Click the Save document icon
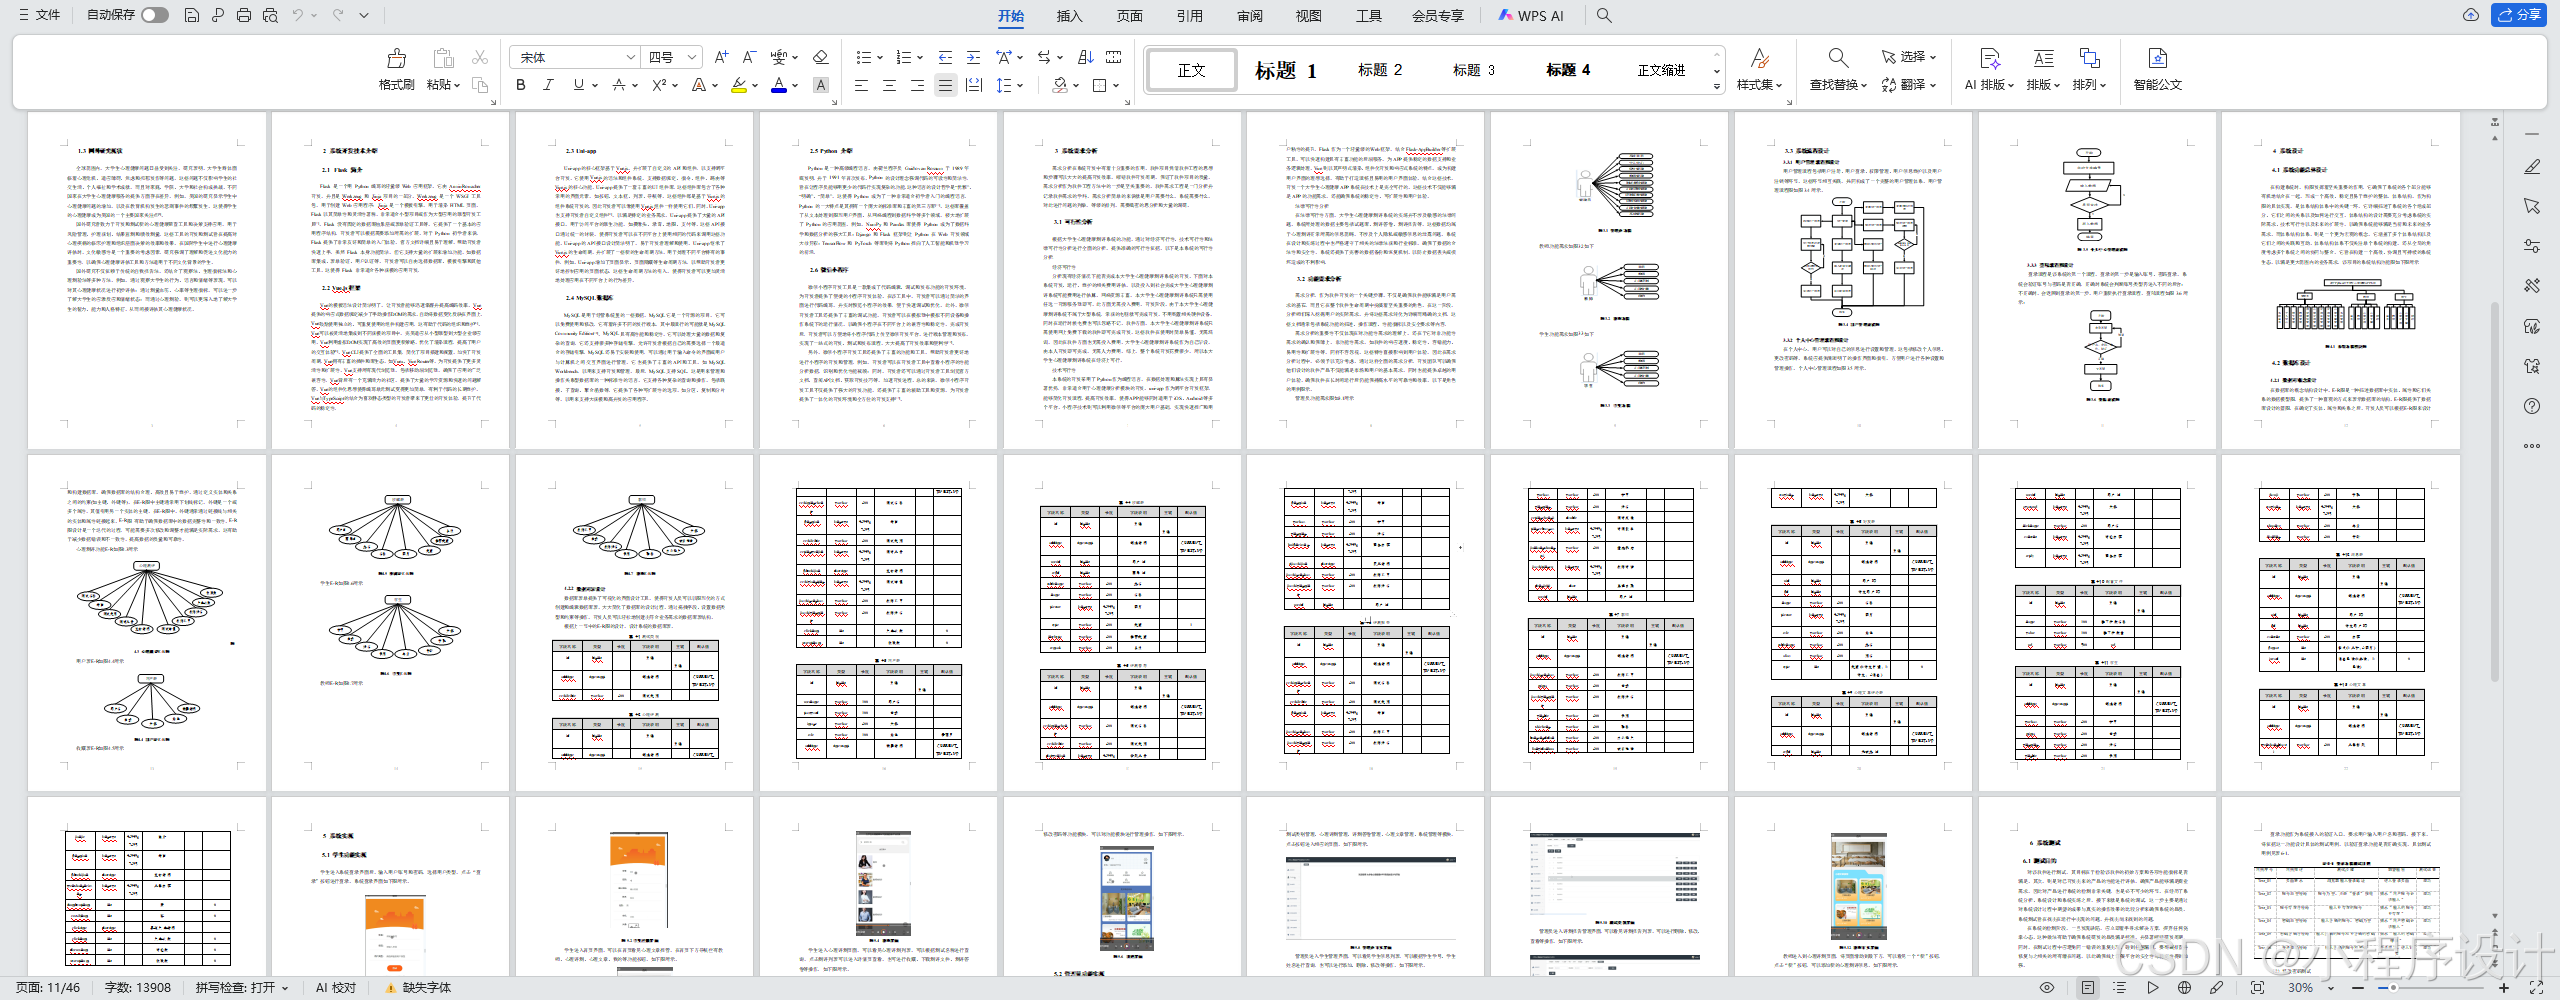Image resolution: width=2560 pixels, height=1000 pixels. [192, 15]
